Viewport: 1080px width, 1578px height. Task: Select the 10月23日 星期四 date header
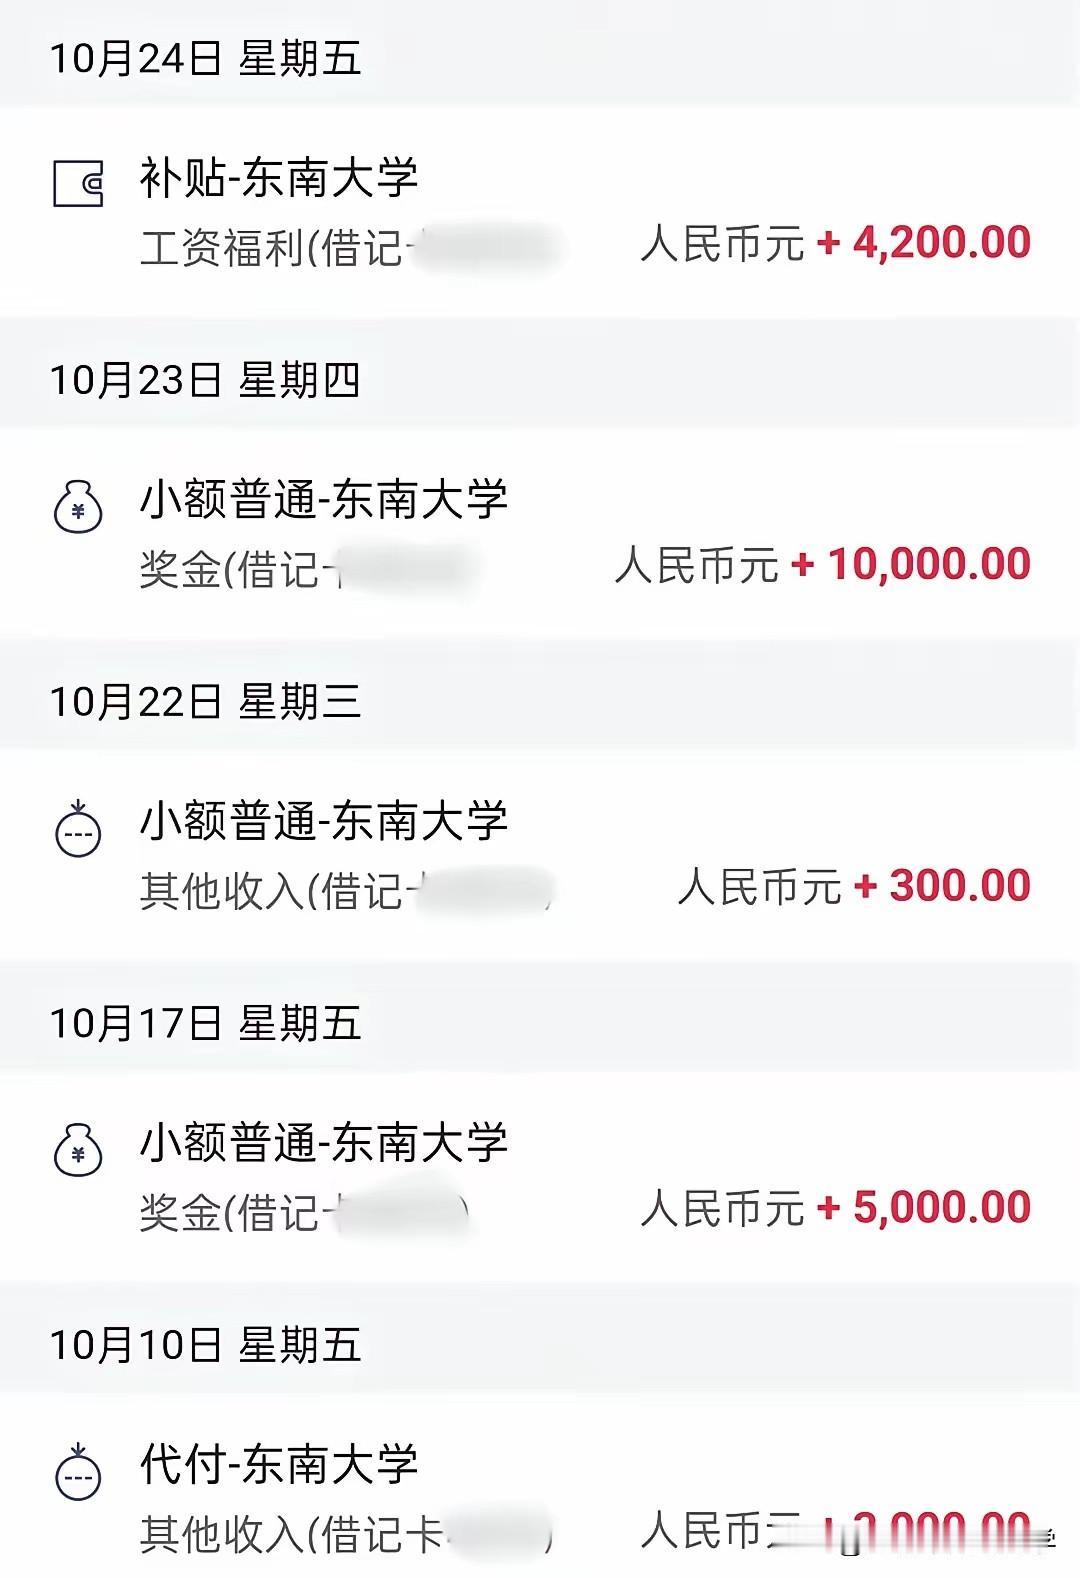pos(205,380)
